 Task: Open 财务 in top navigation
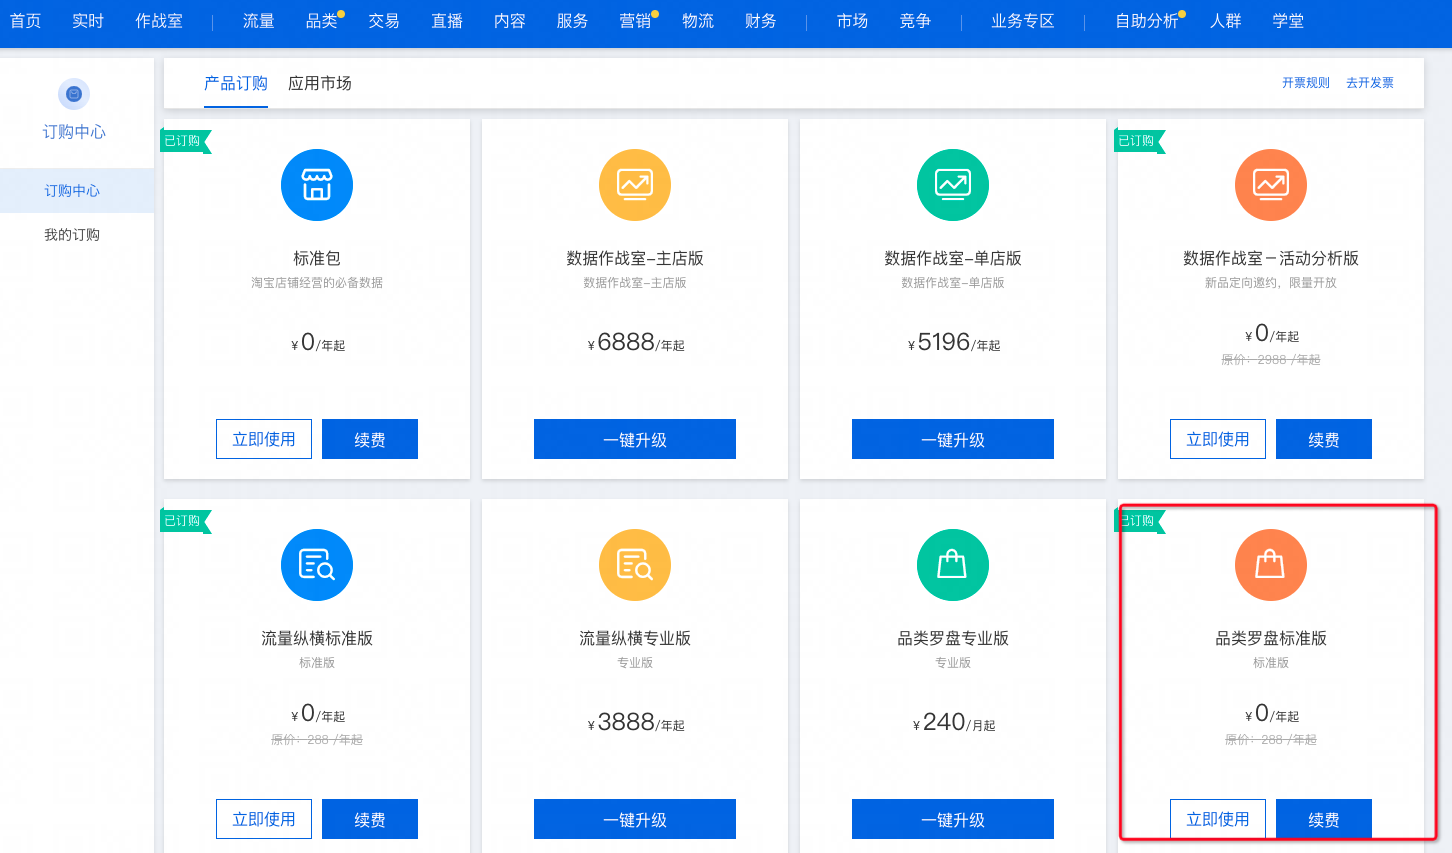[x=761, y=21]
